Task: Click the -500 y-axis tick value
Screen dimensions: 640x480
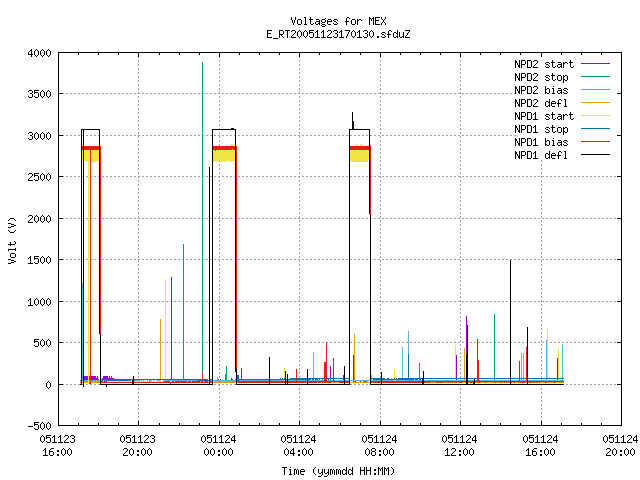Action: pyautogui.click(x=39, y=426)
